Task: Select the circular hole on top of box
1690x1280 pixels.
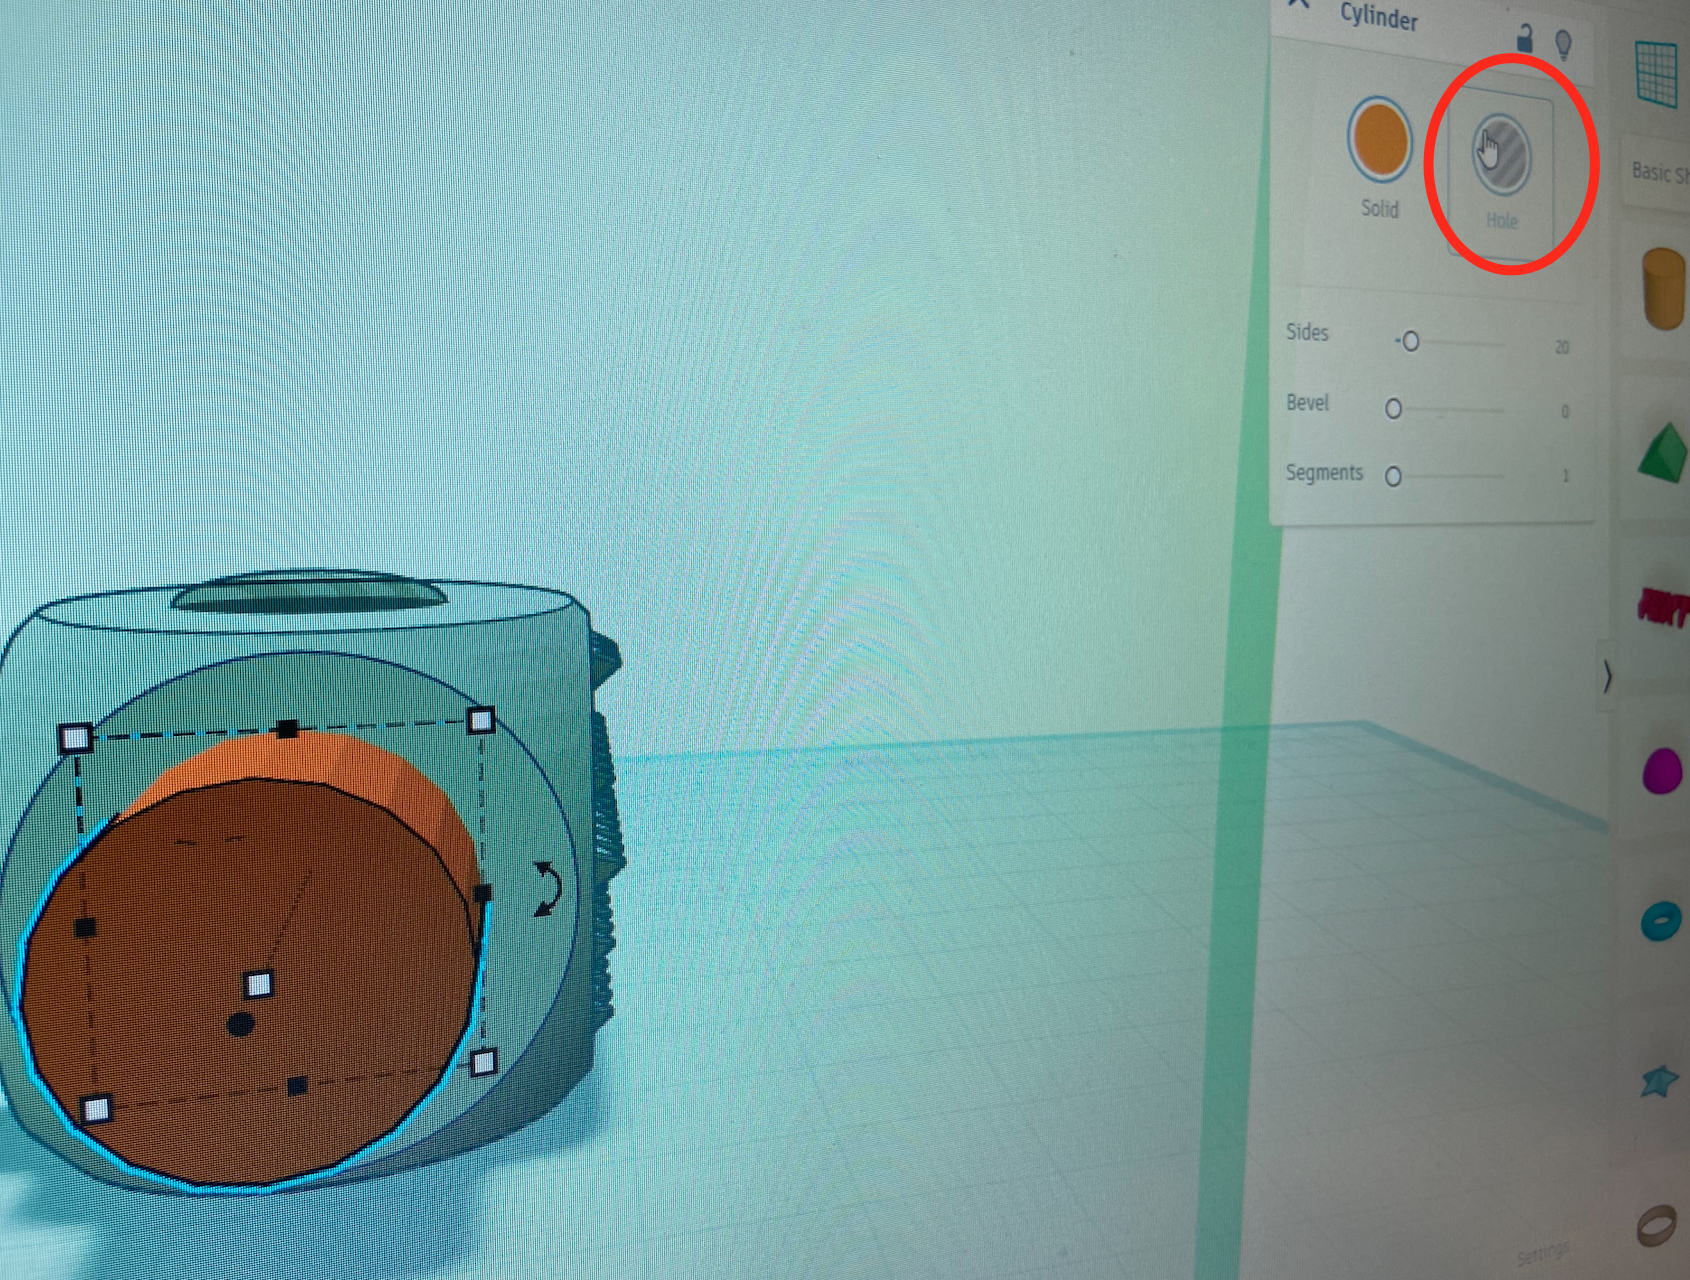Action: [310, 593]
